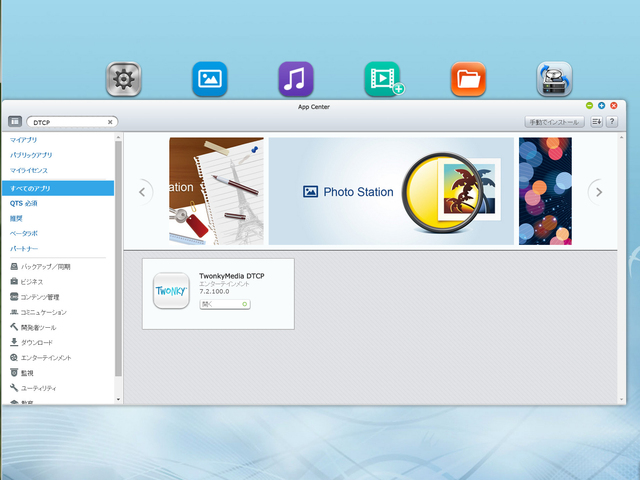Open the Control Panel gear desktop icon

click(x=124, y=79)
